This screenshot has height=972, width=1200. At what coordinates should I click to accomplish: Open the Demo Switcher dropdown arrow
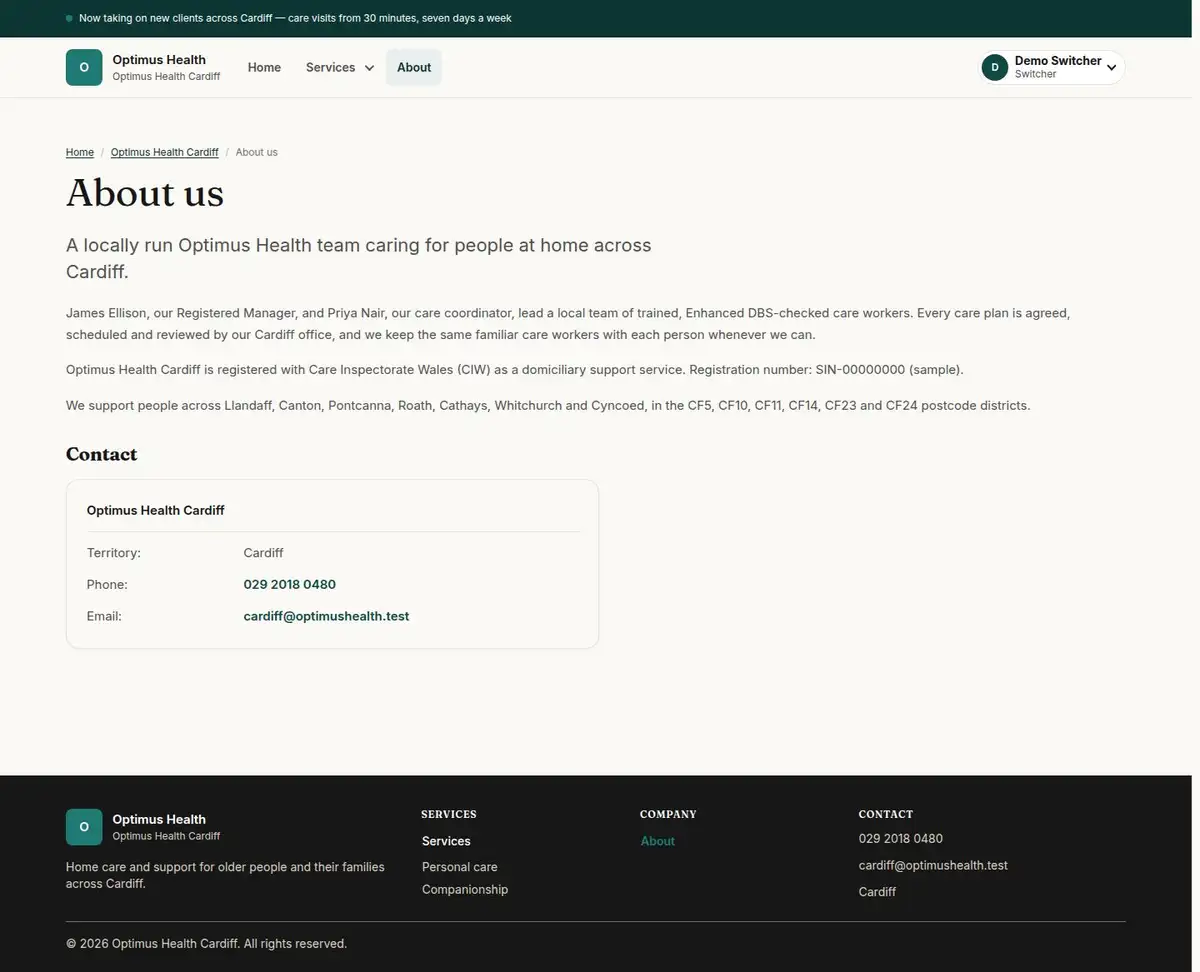tap(1111, 68)
